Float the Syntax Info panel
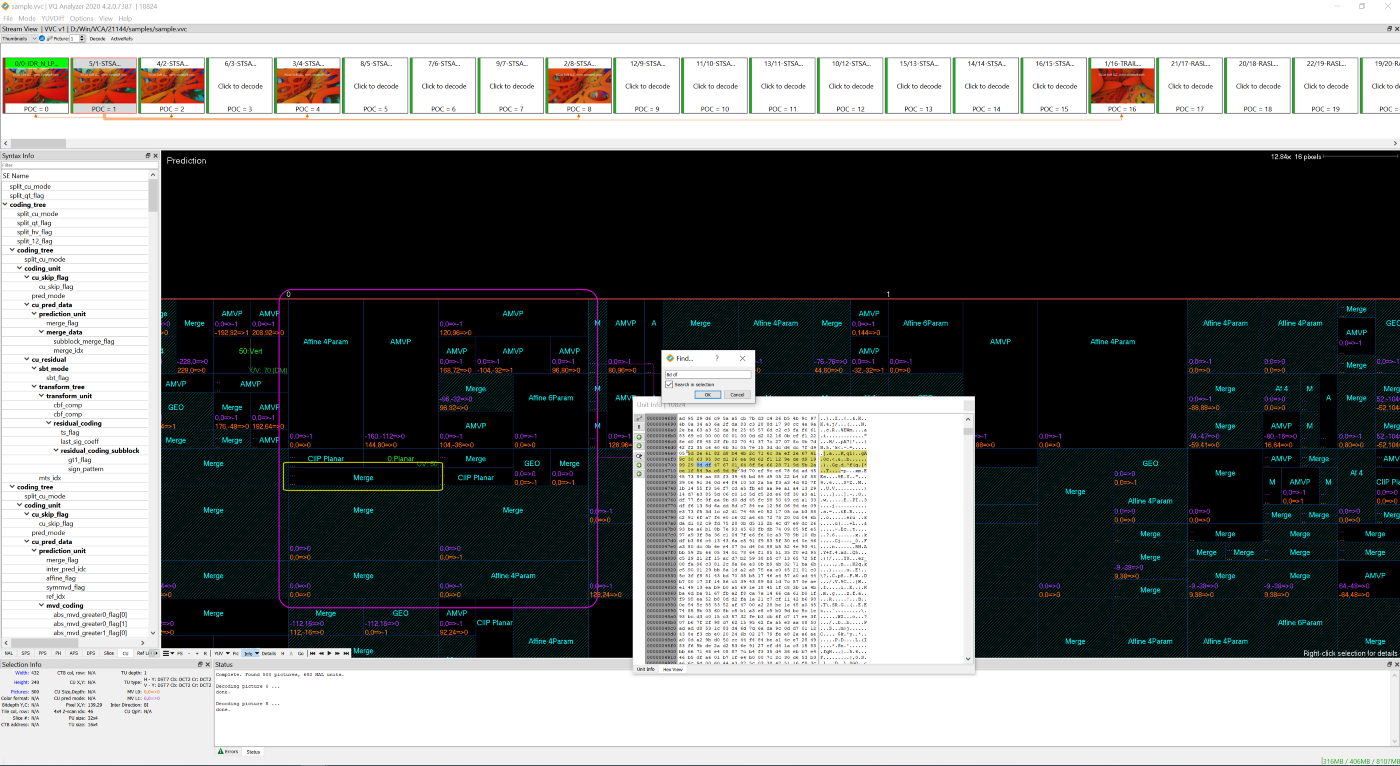Screen dimensions: 1400x766 148,156
